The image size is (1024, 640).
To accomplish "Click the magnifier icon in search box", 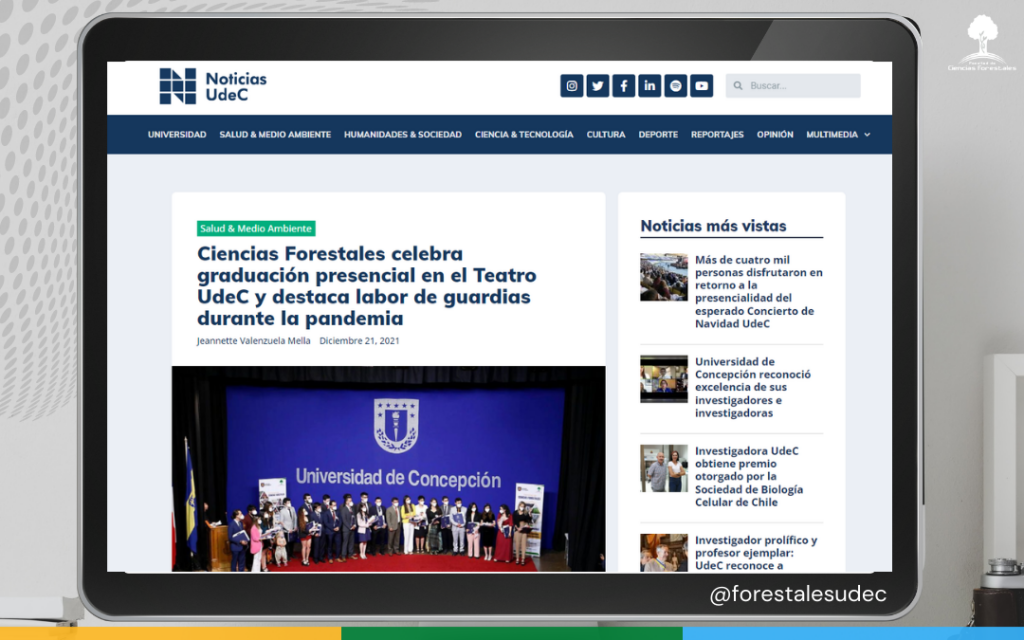I will point(738,86).
